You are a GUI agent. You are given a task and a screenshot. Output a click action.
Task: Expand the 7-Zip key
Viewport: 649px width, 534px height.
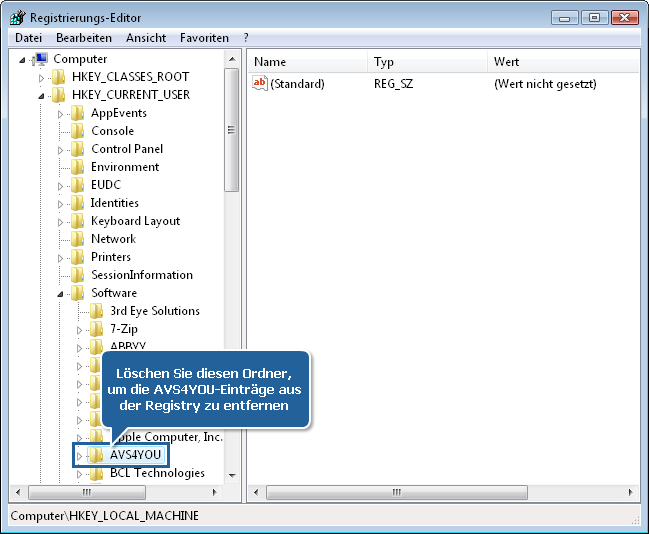[79, 330]
